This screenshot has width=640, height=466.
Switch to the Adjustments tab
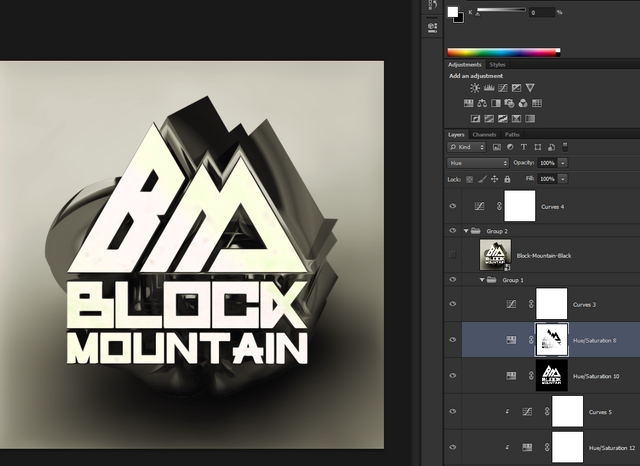[x=464, y=64]
